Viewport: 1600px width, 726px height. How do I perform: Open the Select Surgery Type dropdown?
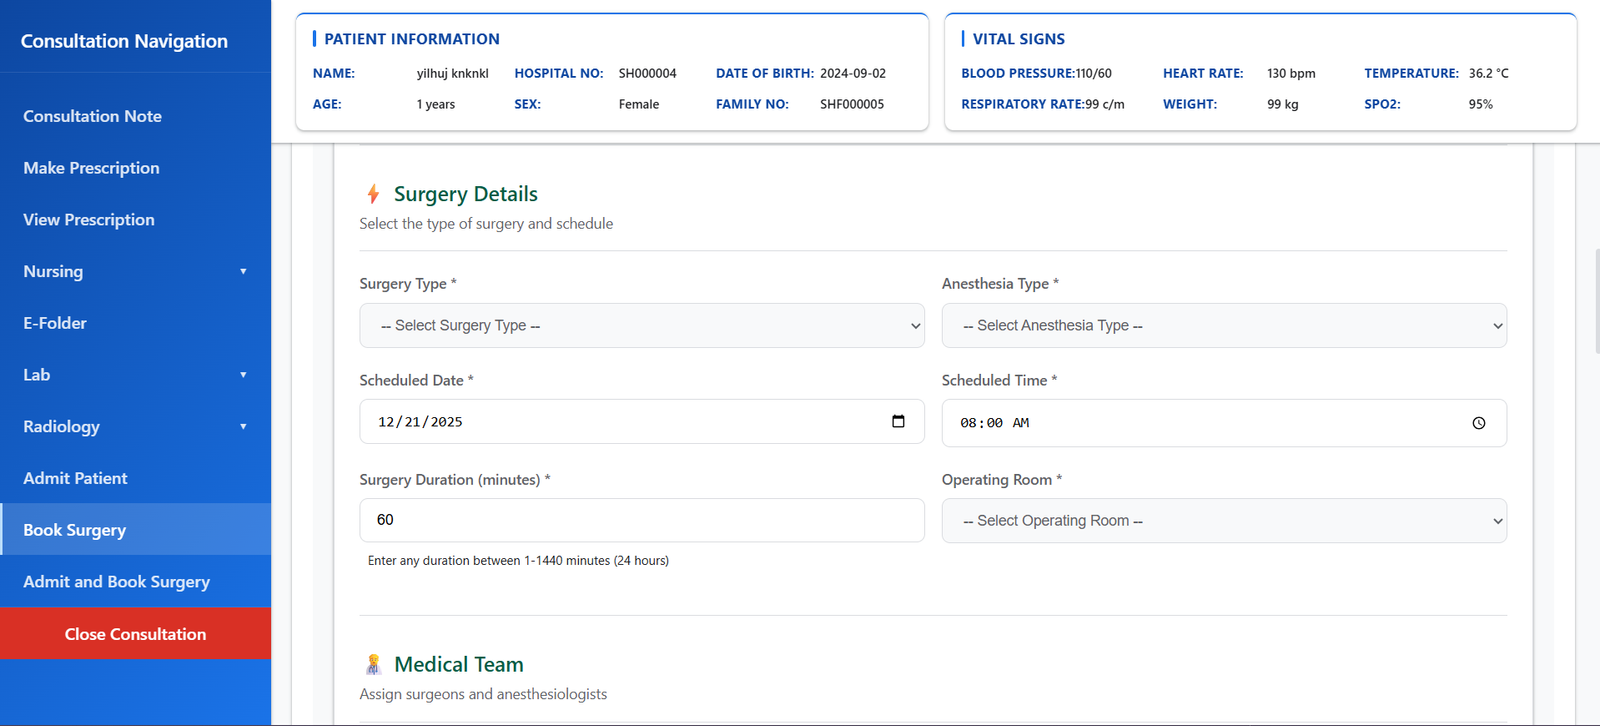pyautogui.click(x=641, y=326)
